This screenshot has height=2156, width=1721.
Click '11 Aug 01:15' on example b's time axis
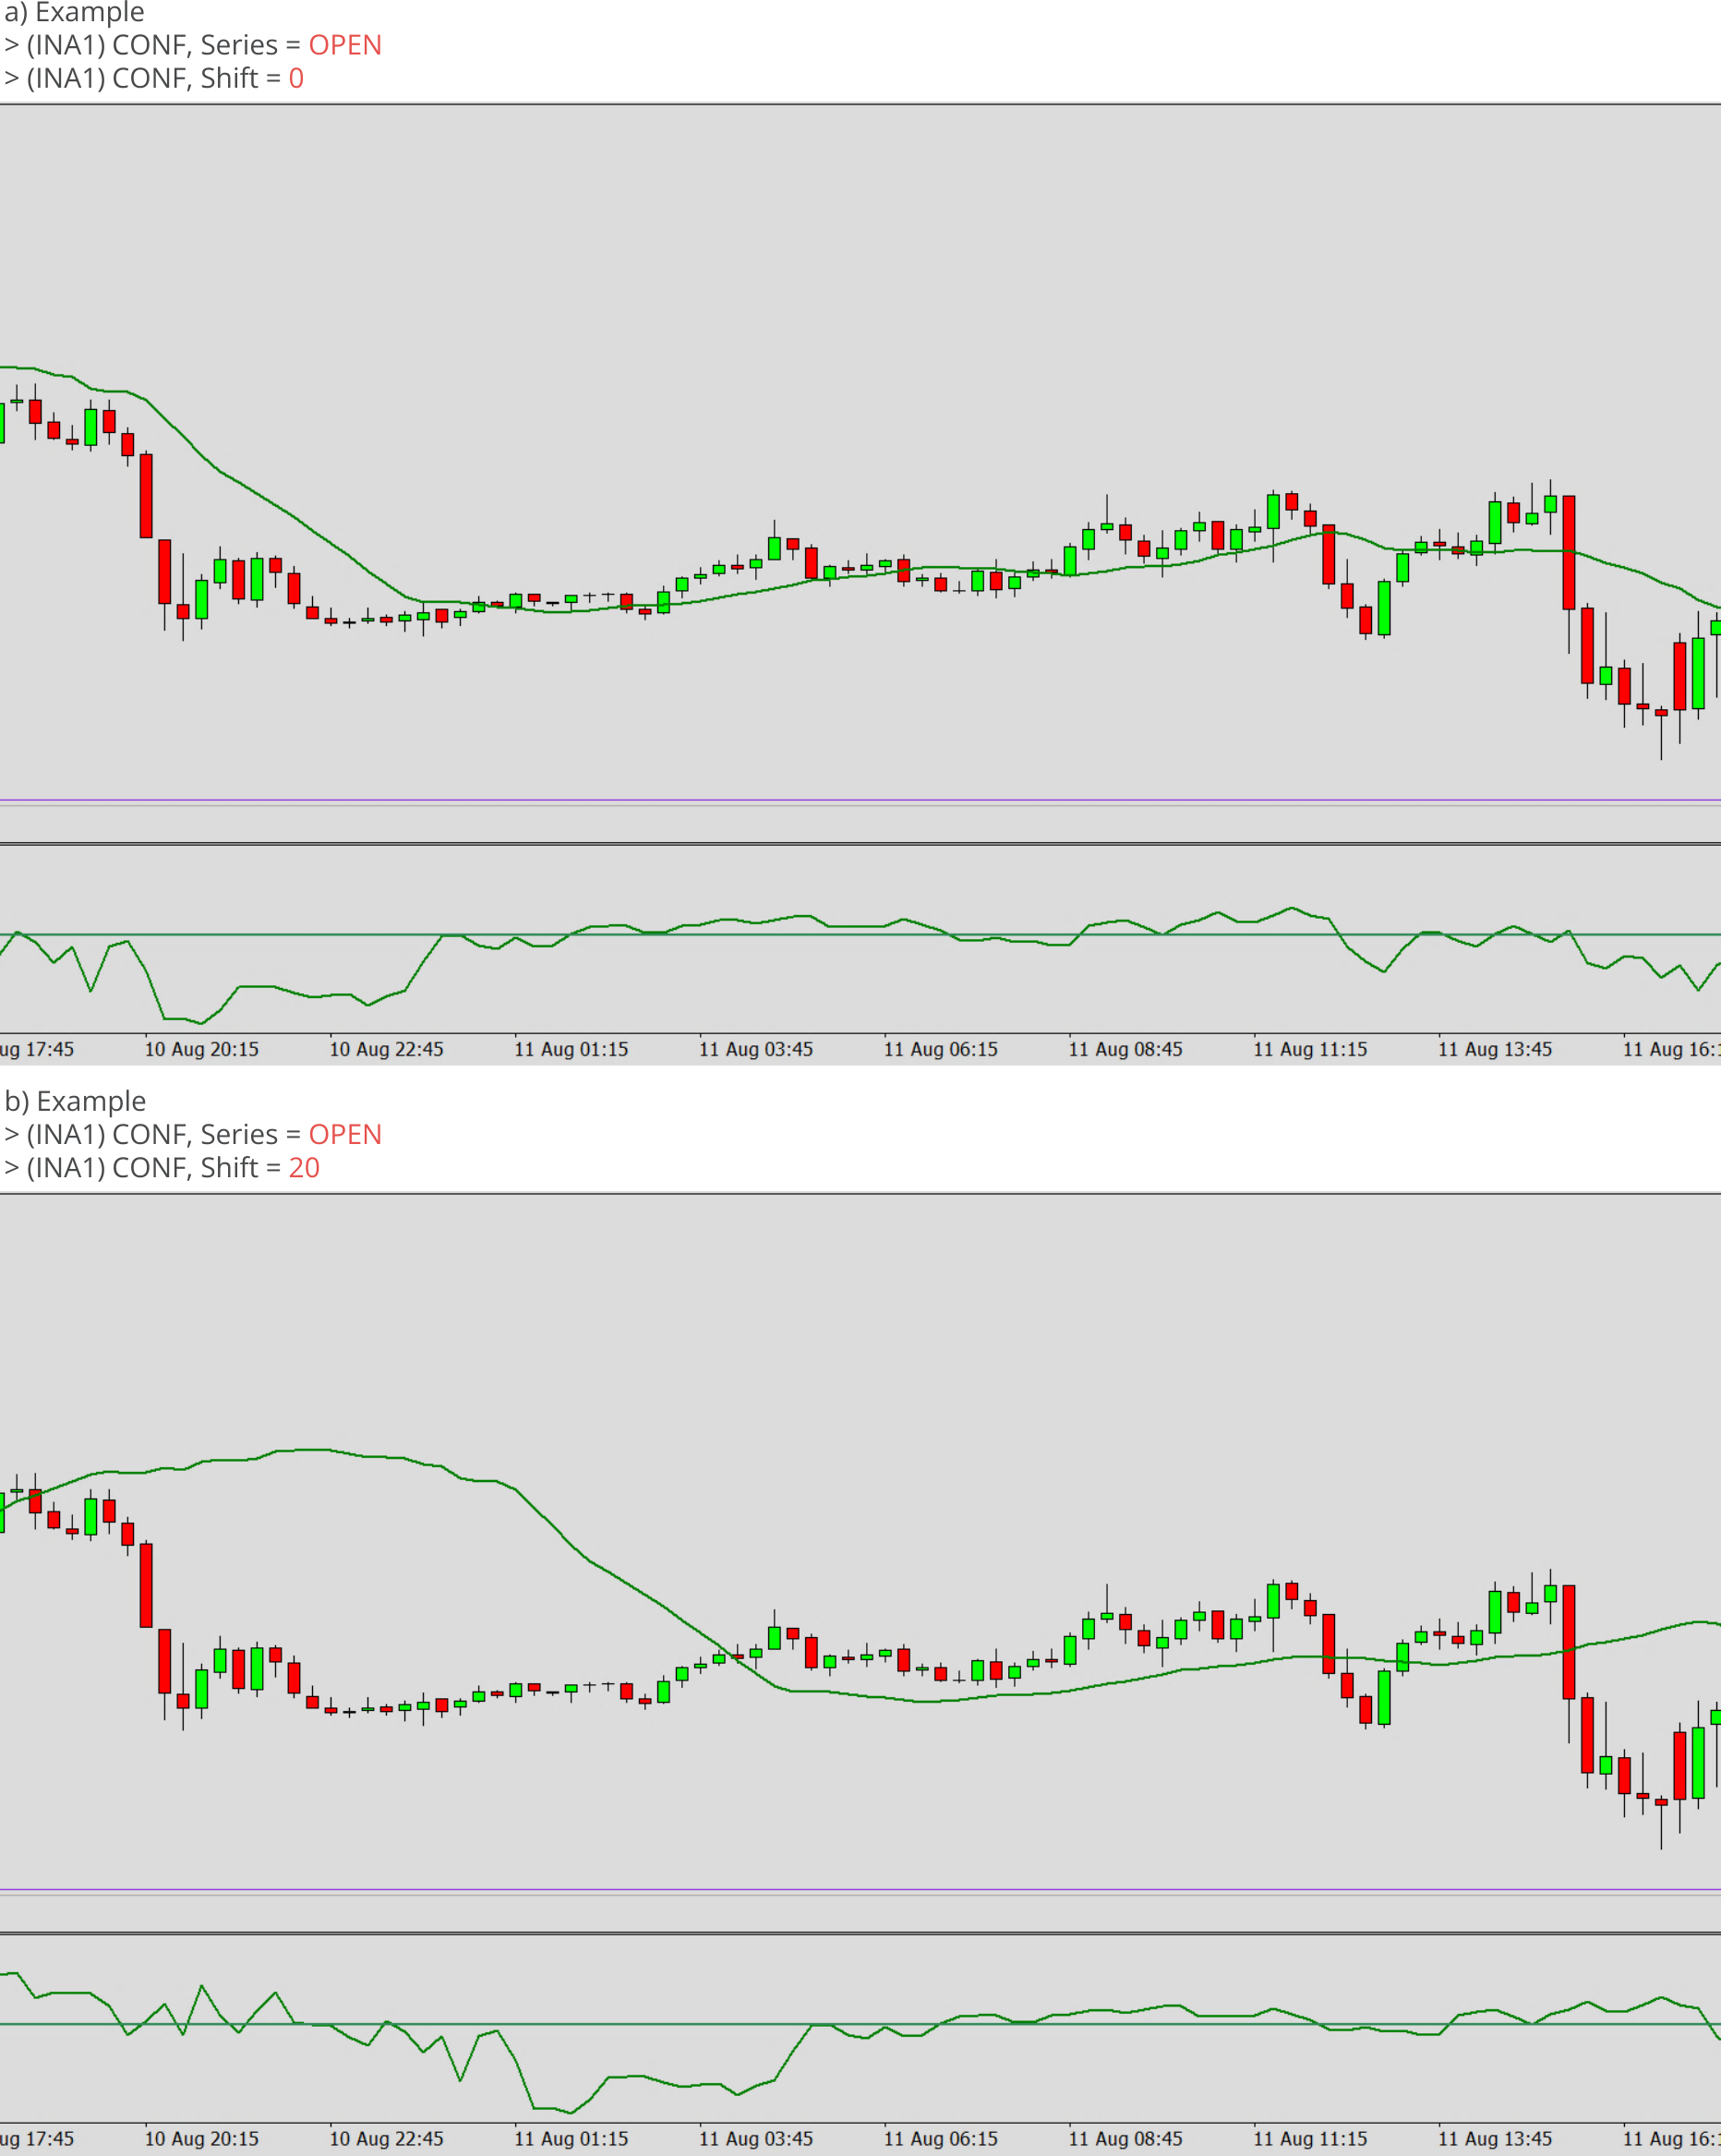pyautogui.click(x=571, y=2138)
